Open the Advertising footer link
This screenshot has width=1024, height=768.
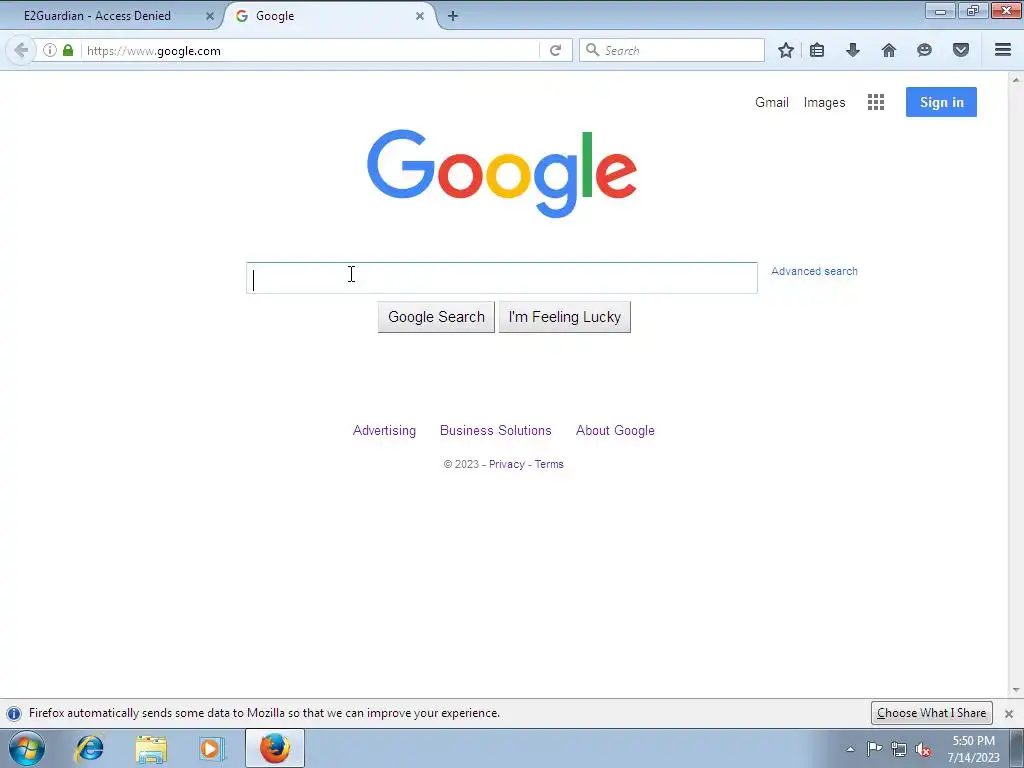[x=384, y=430]
